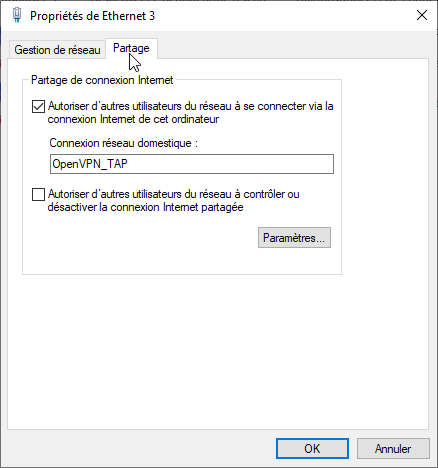
Task: Click 'désactiver la connexion Internet partagée' text line
Action: coord(145,207)
